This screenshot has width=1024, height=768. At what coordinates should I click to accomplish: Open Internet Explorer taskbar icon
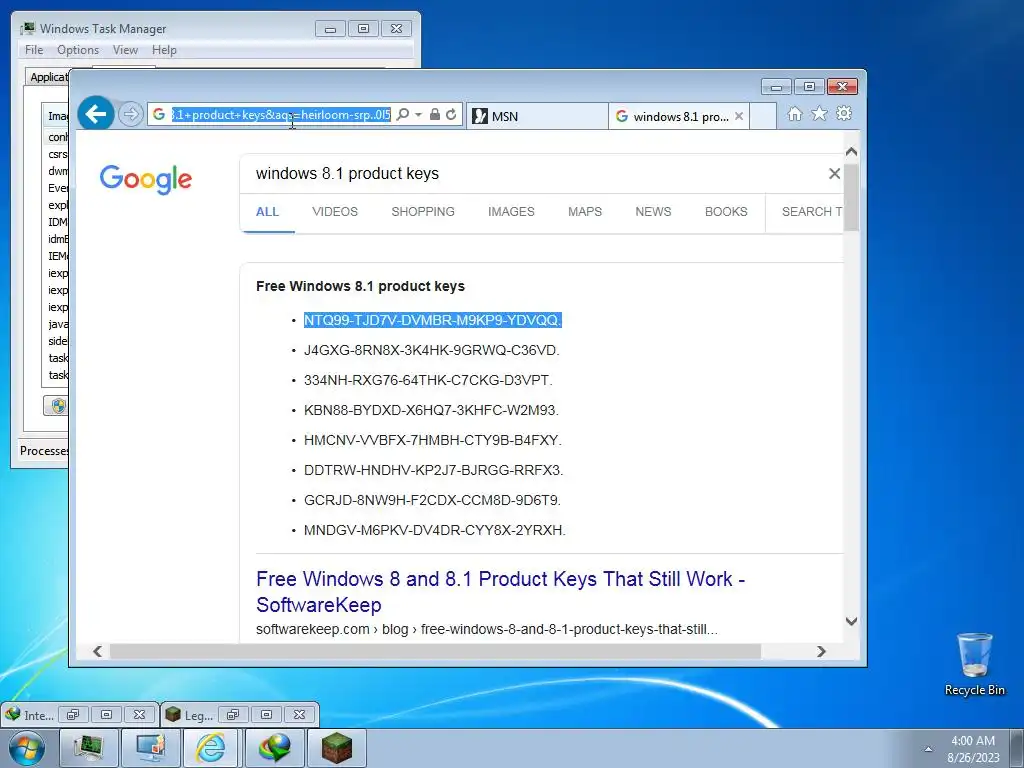pos(212,748)
